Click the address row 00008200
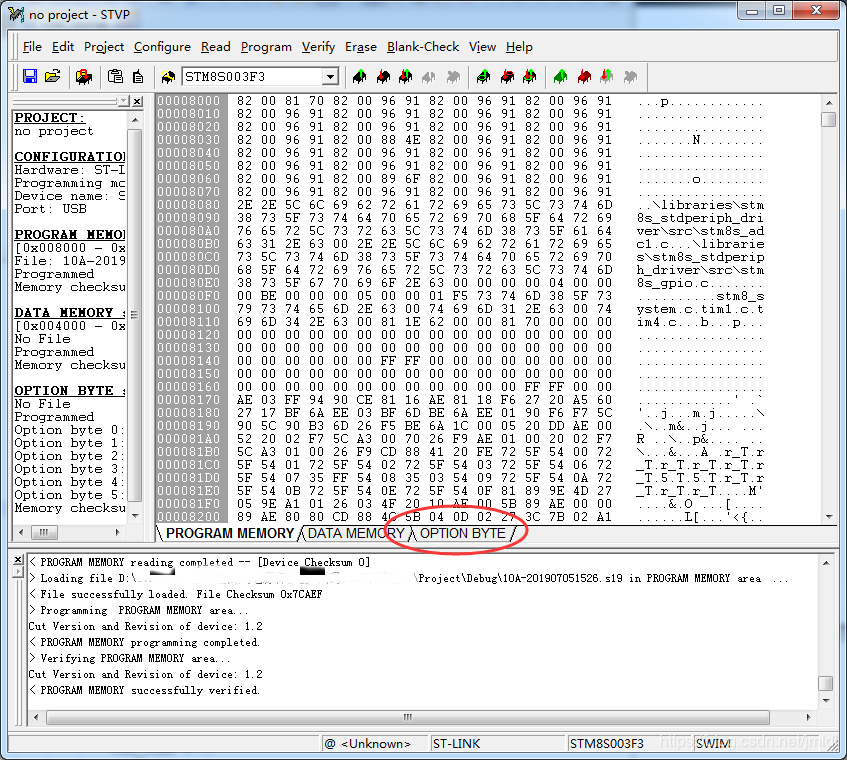This screenshot has height=760, width=847. [189, 517]
